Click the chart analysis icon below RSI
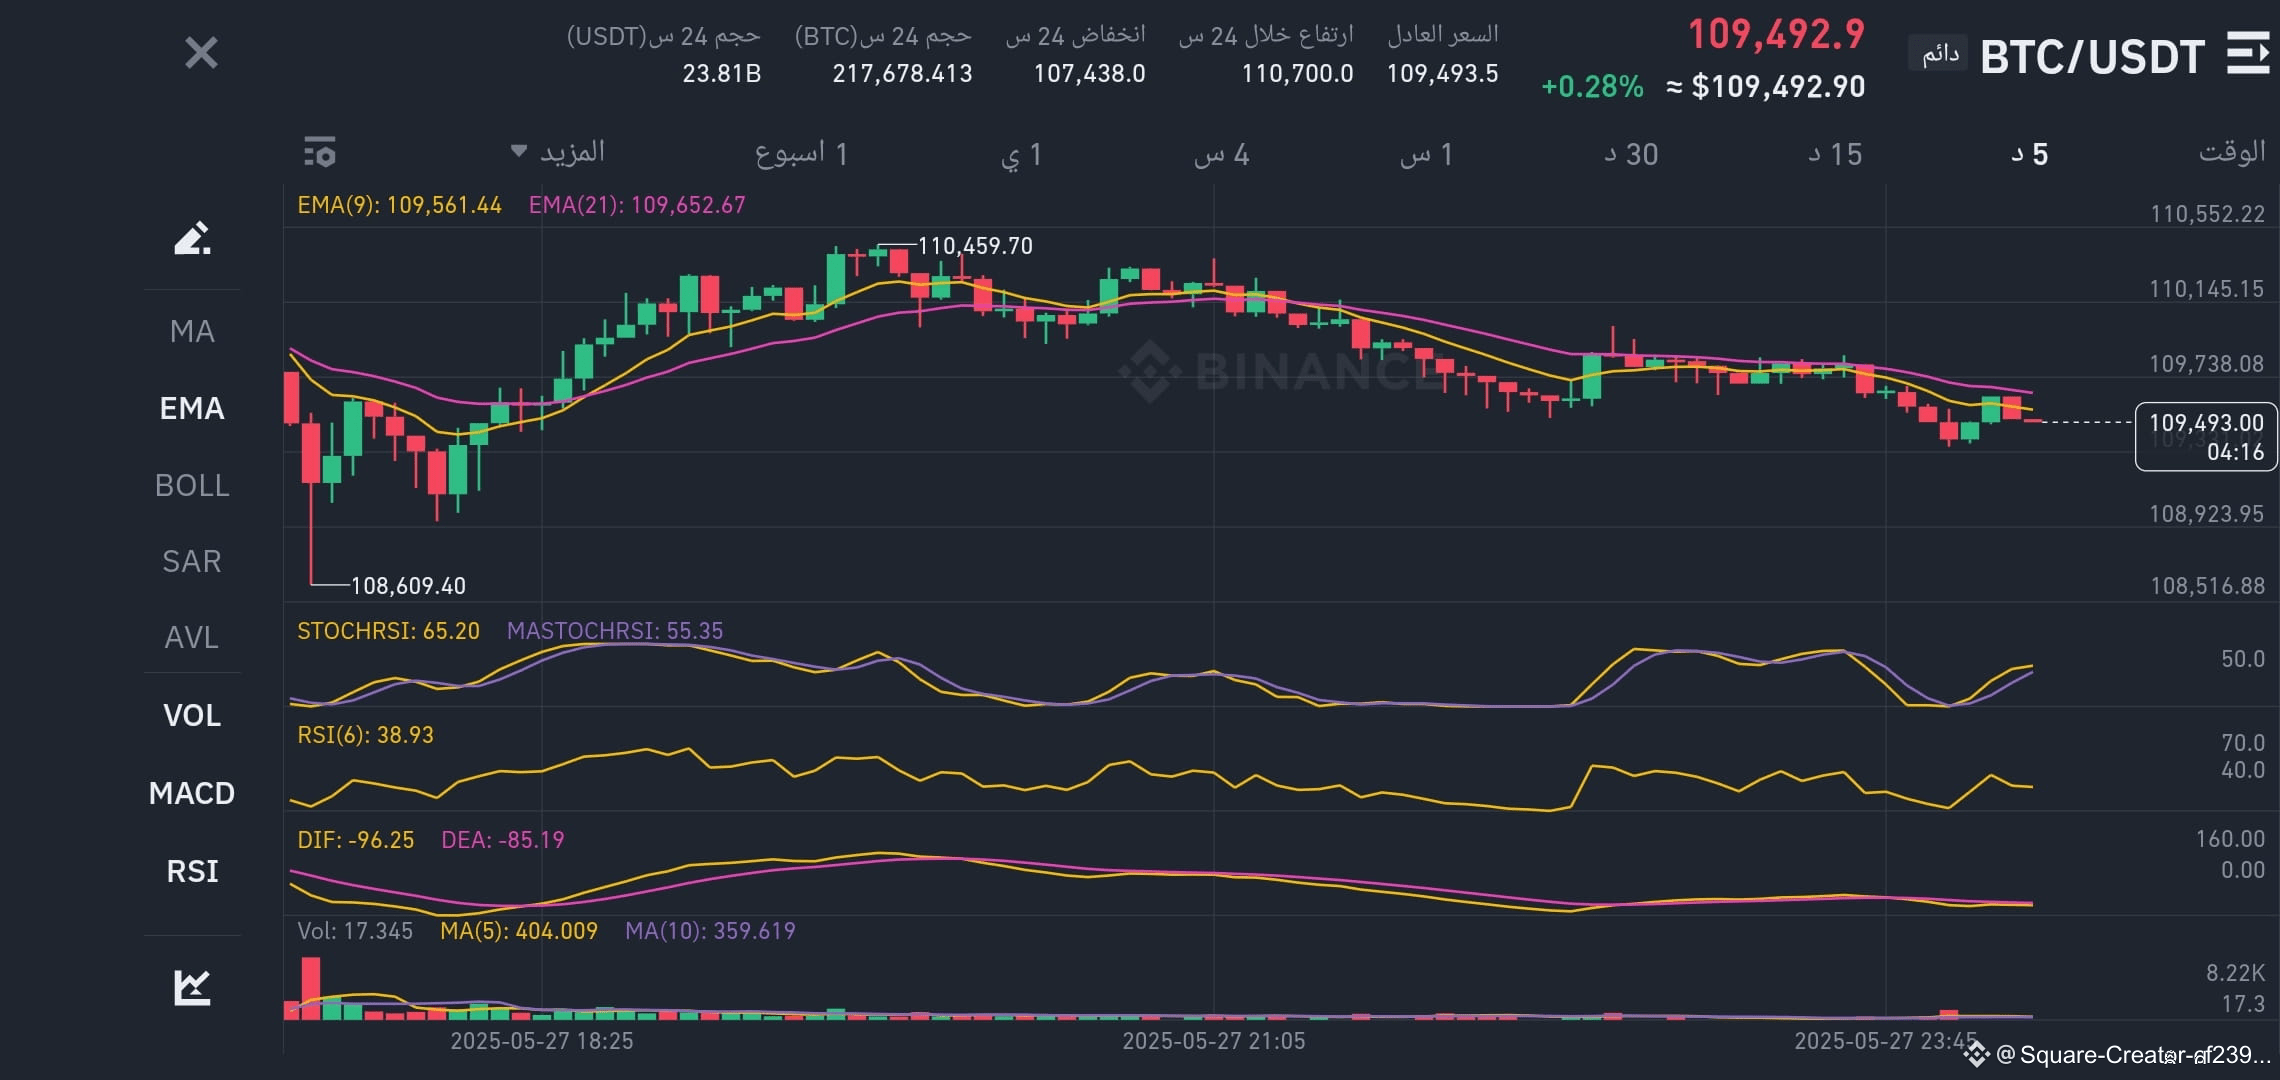The image size is (2280, 1080). pyautogui.click(x=192, y=987)
